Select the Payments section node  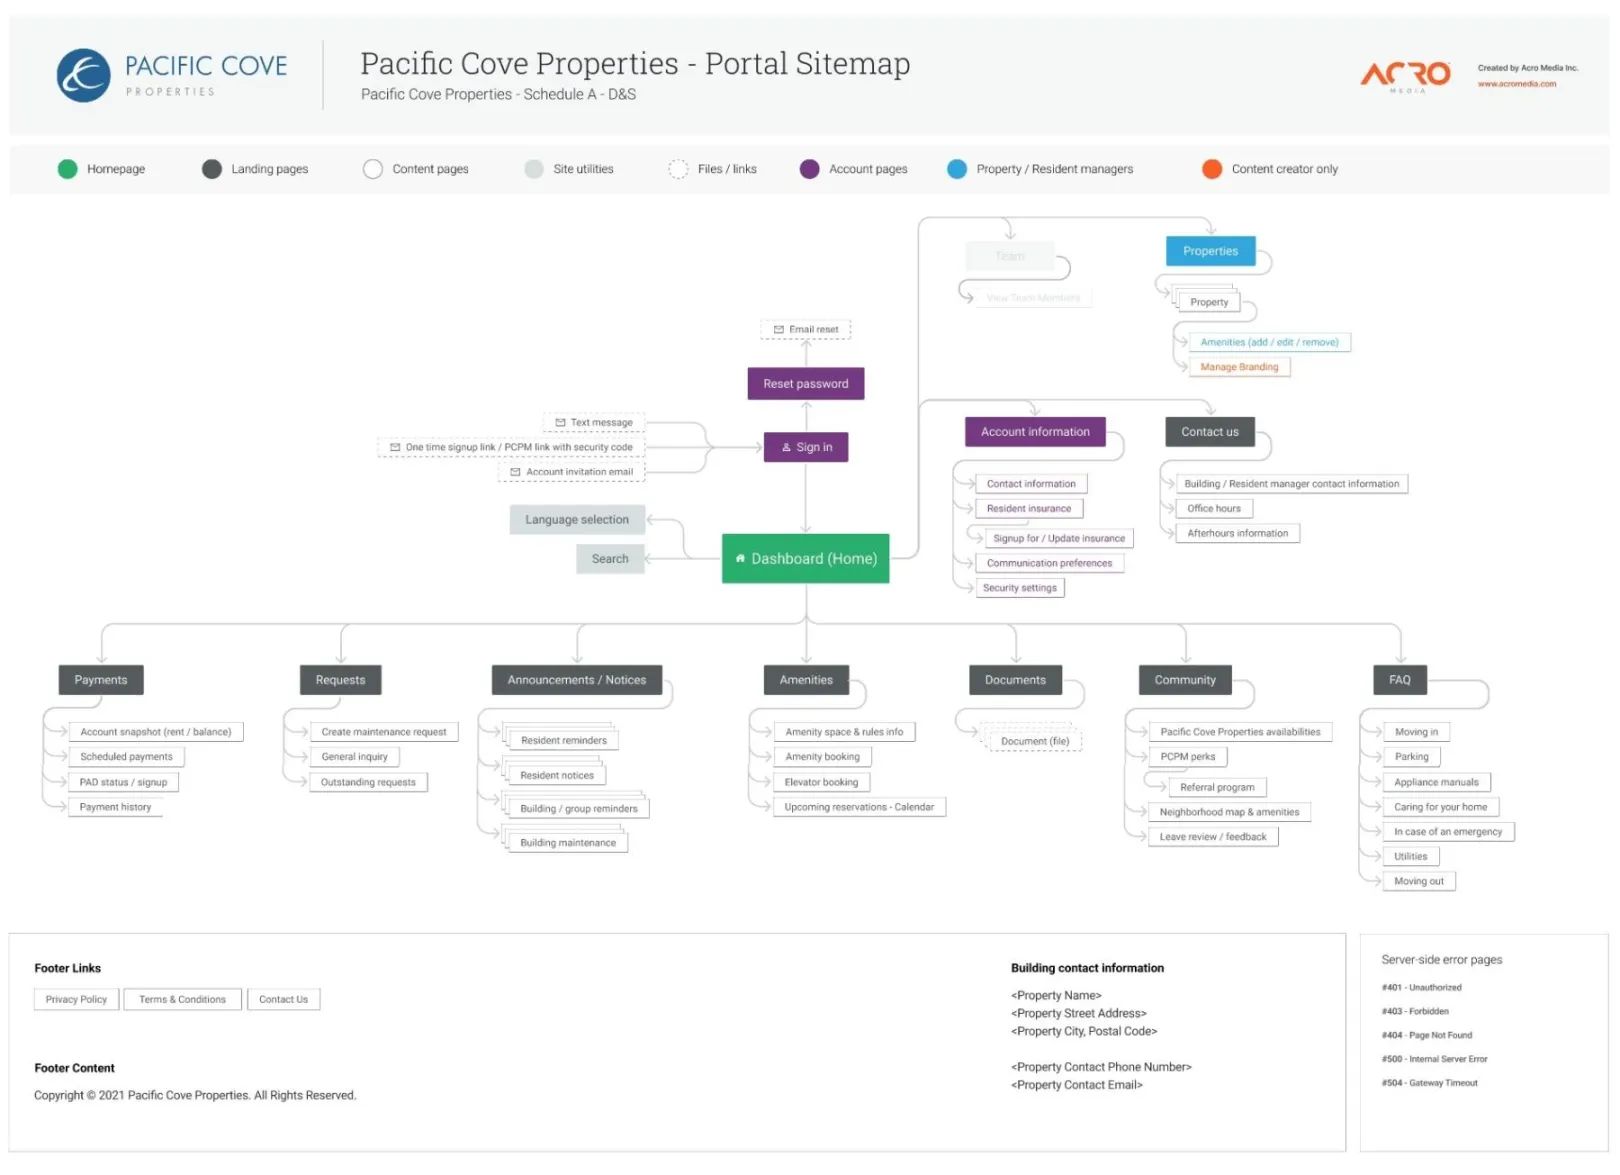click(x=101, y=680)
